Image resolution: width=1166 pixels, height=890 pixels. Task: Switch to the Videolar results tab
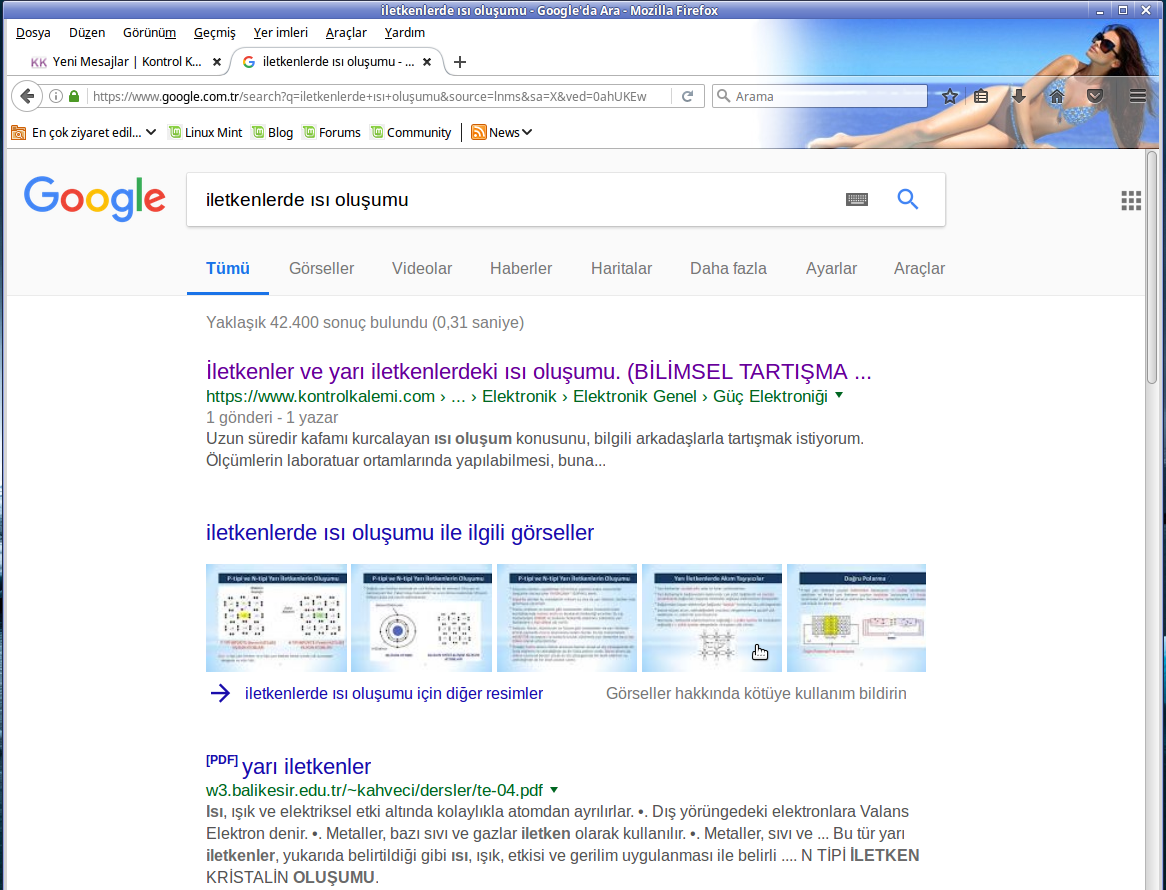tap(422, 268)
